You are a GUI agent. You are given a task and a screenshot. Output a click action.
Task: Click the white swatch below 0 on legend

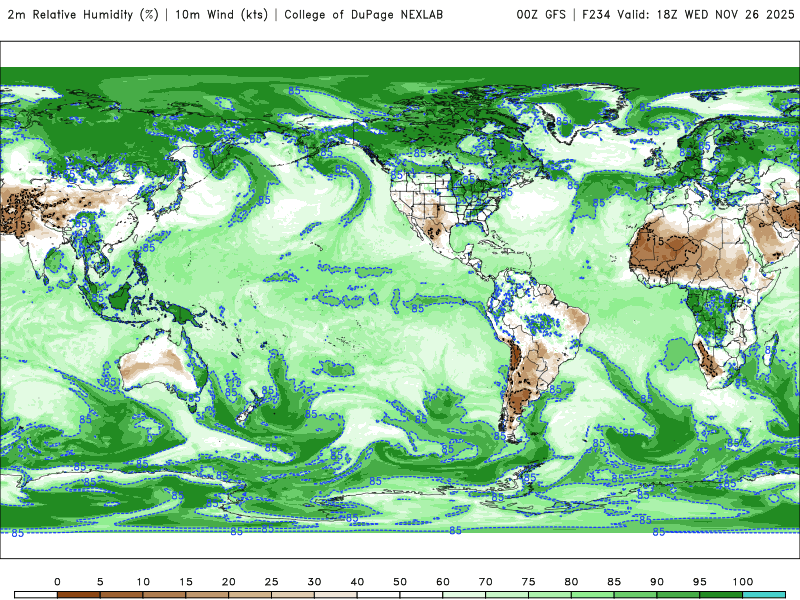coord(36,595)
